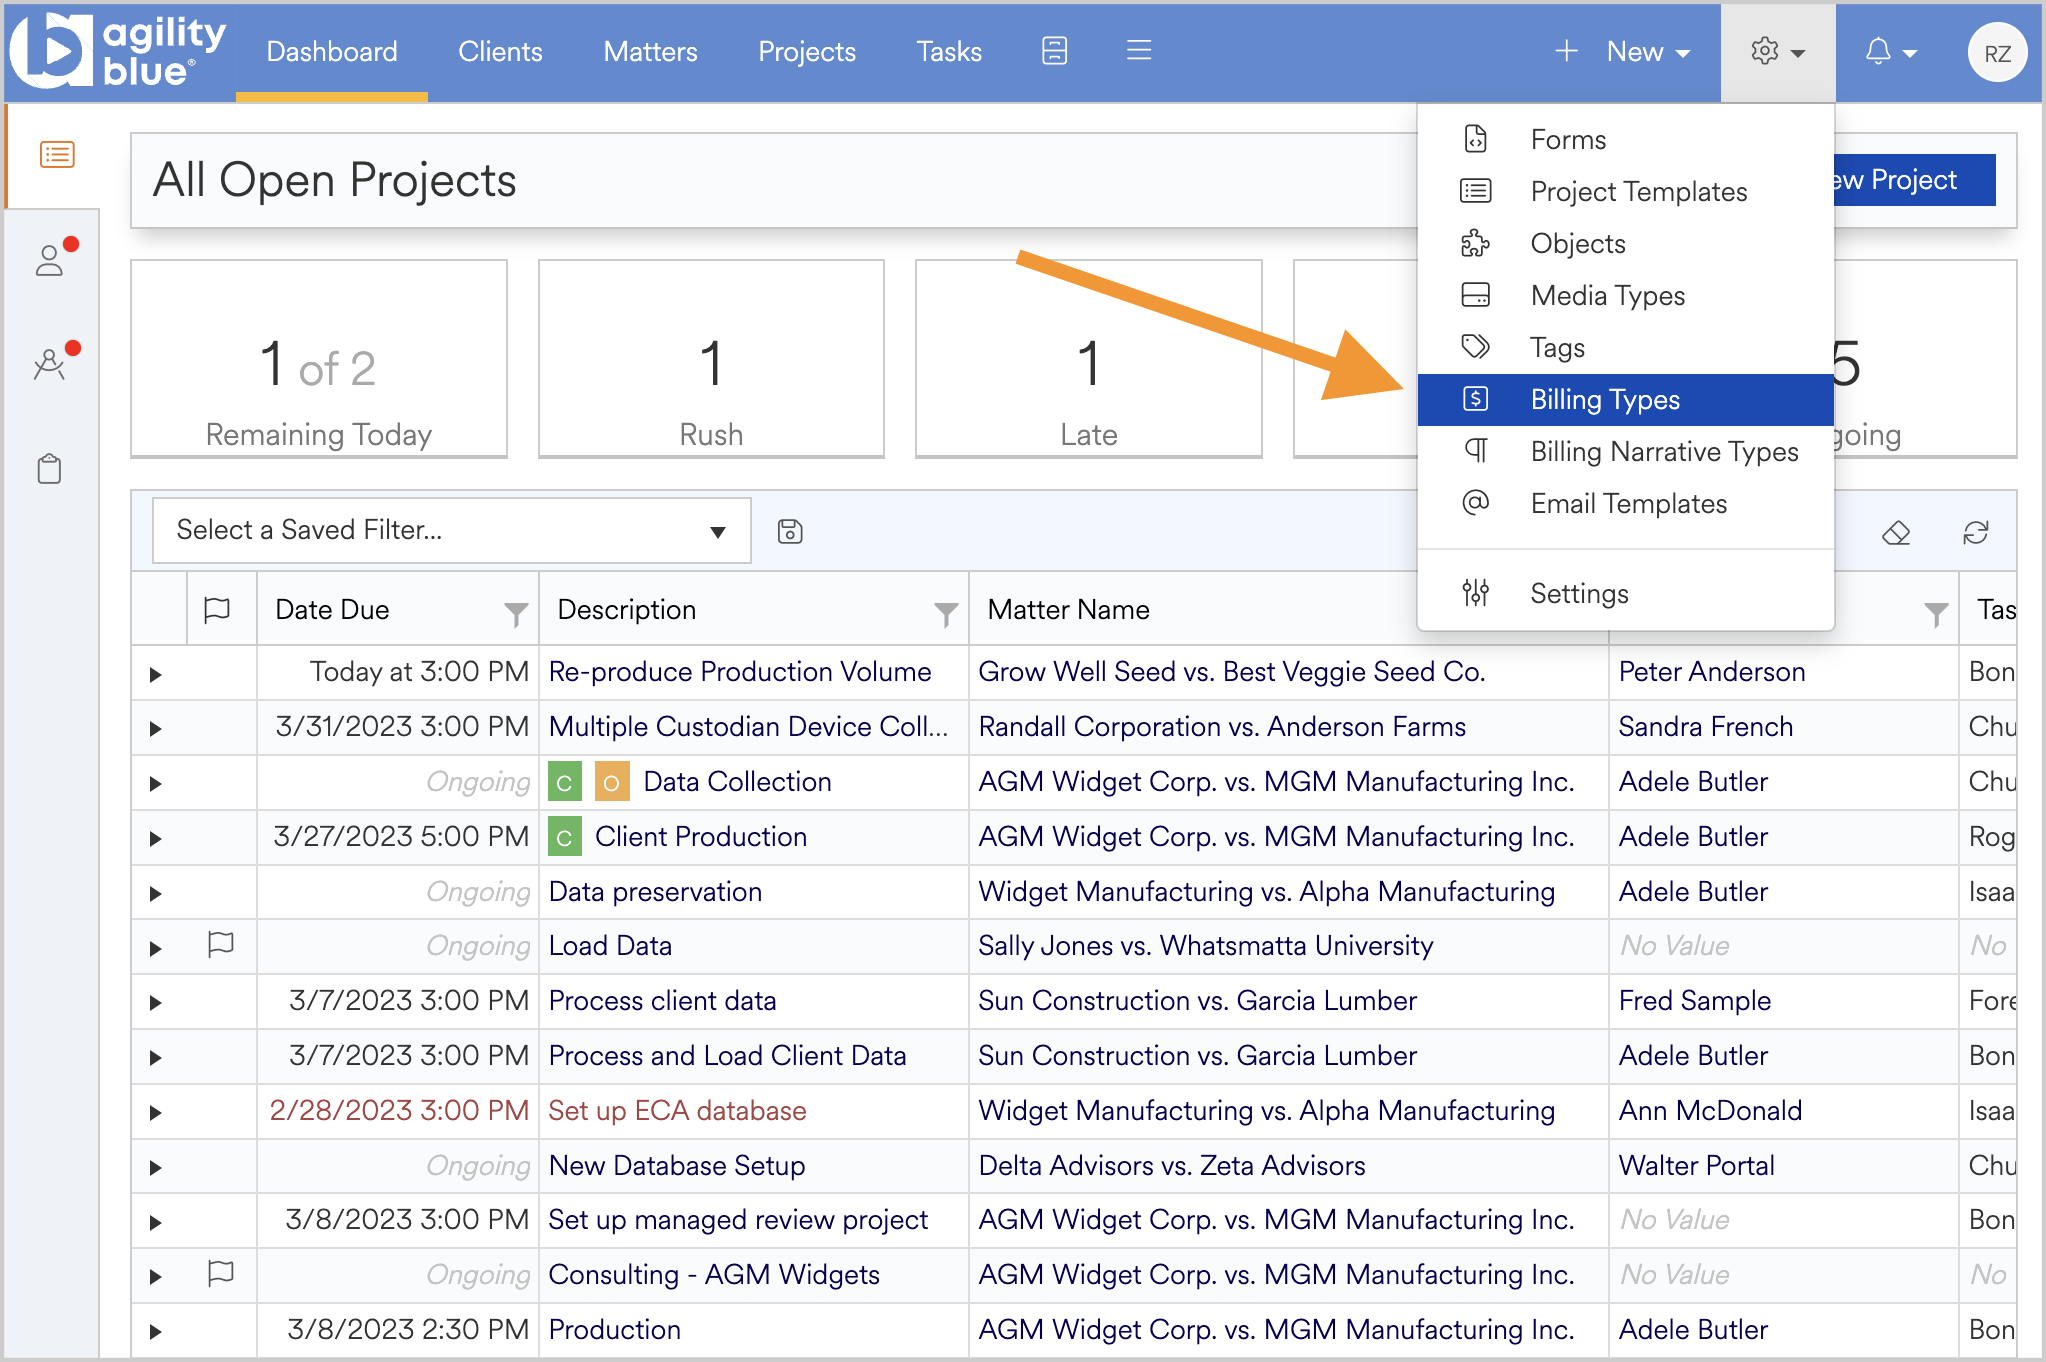Open Fred Sample contact link

point(1695,1001)
